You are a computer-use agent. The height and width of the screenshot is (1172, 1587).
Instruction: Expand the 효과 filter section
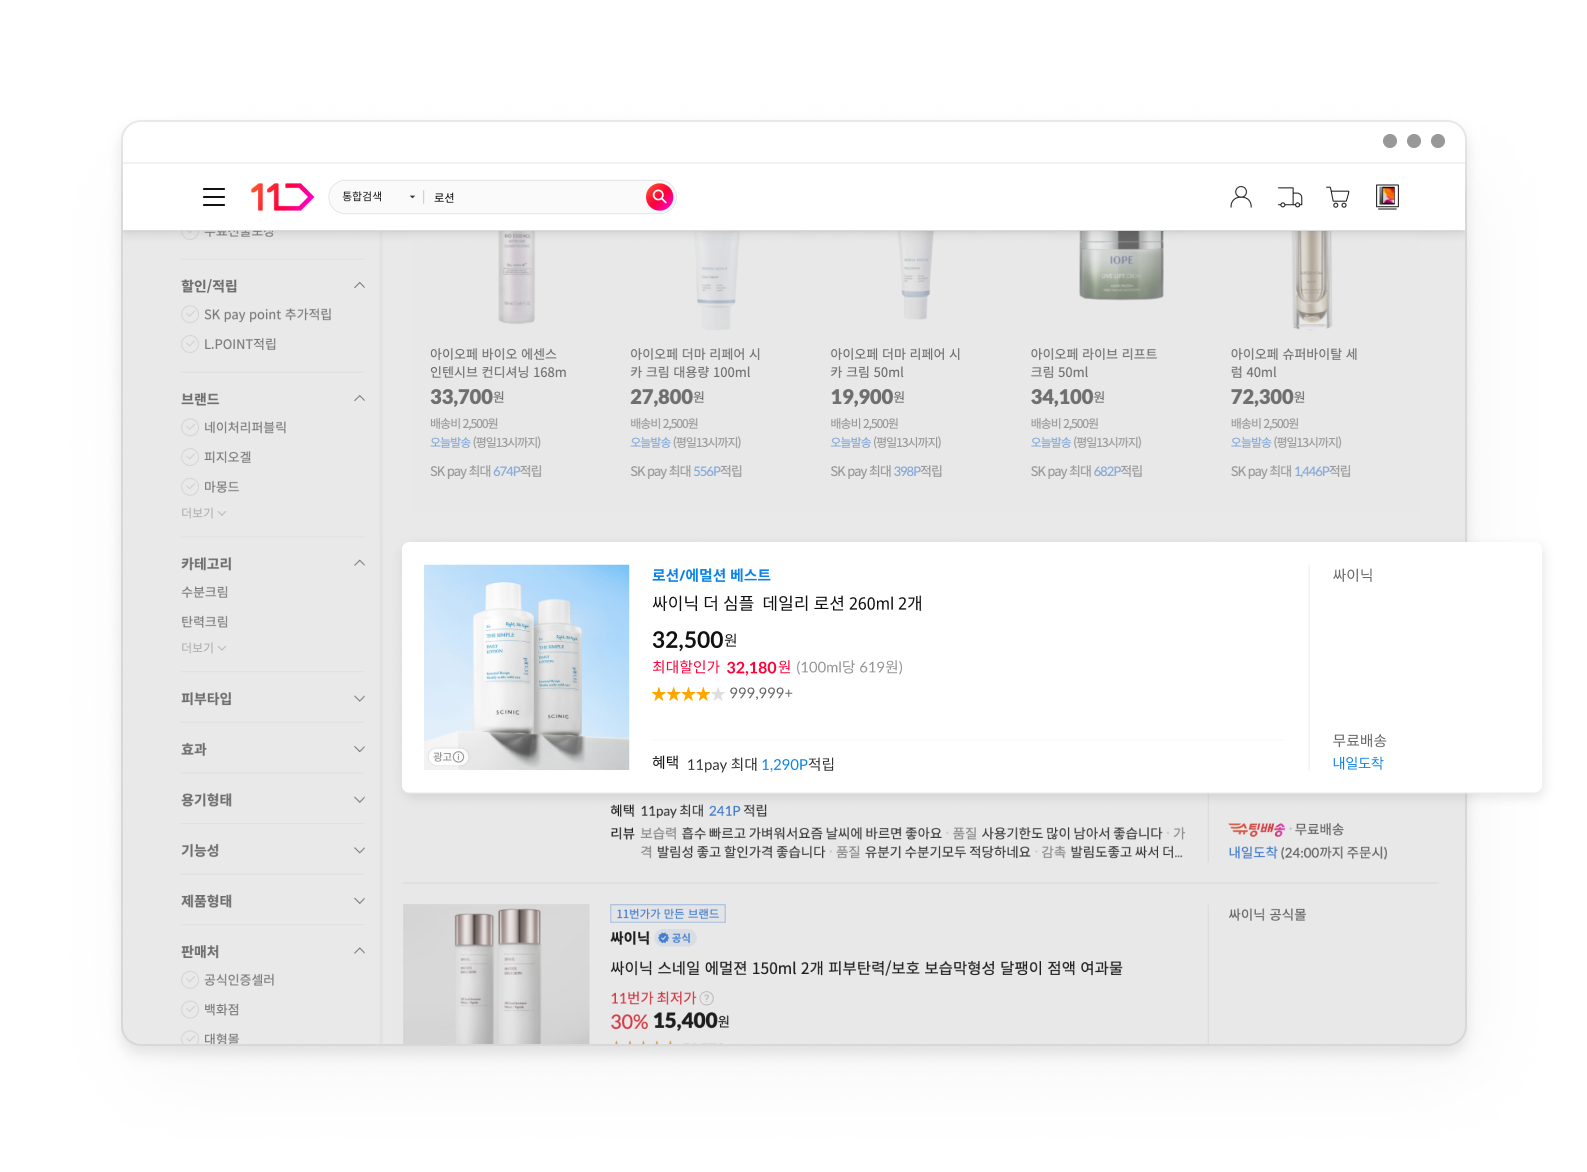[359, 750]
